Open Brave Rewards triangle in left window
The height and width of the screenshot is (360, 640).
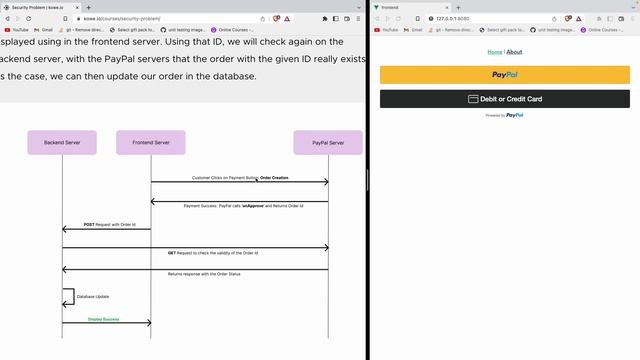(287, 19)
